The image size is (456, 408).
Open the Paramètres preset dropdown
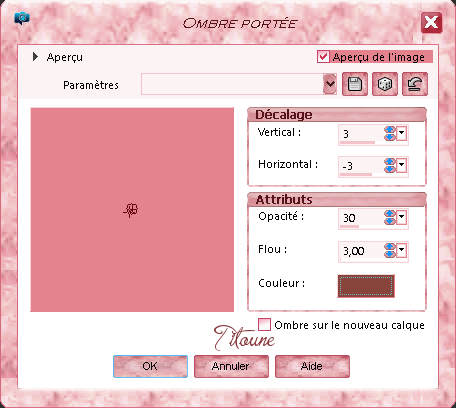pos(330,84)
